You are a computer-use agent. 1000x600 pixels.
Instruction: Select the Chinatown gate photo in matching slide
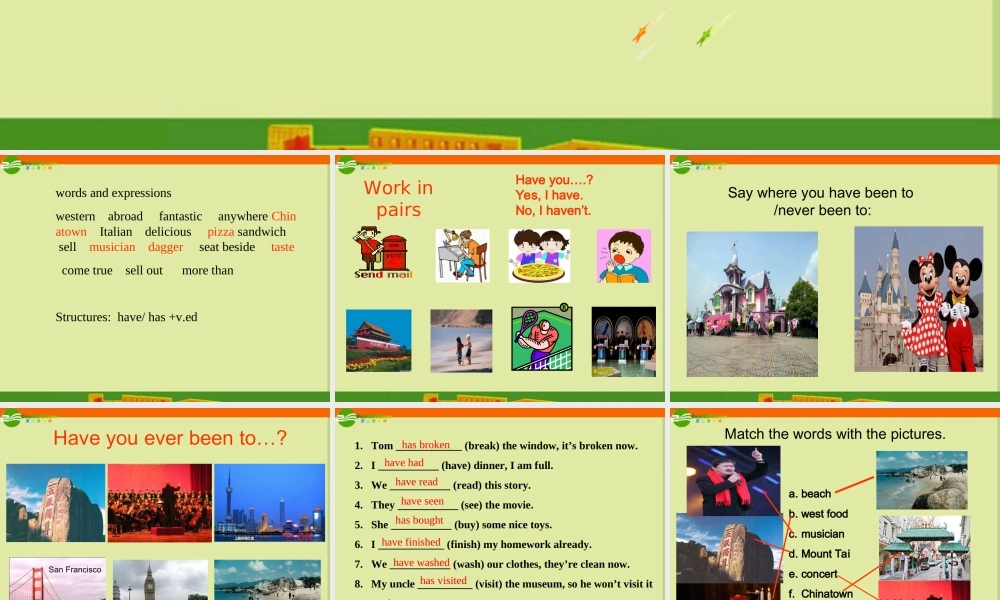click(925, 548)
